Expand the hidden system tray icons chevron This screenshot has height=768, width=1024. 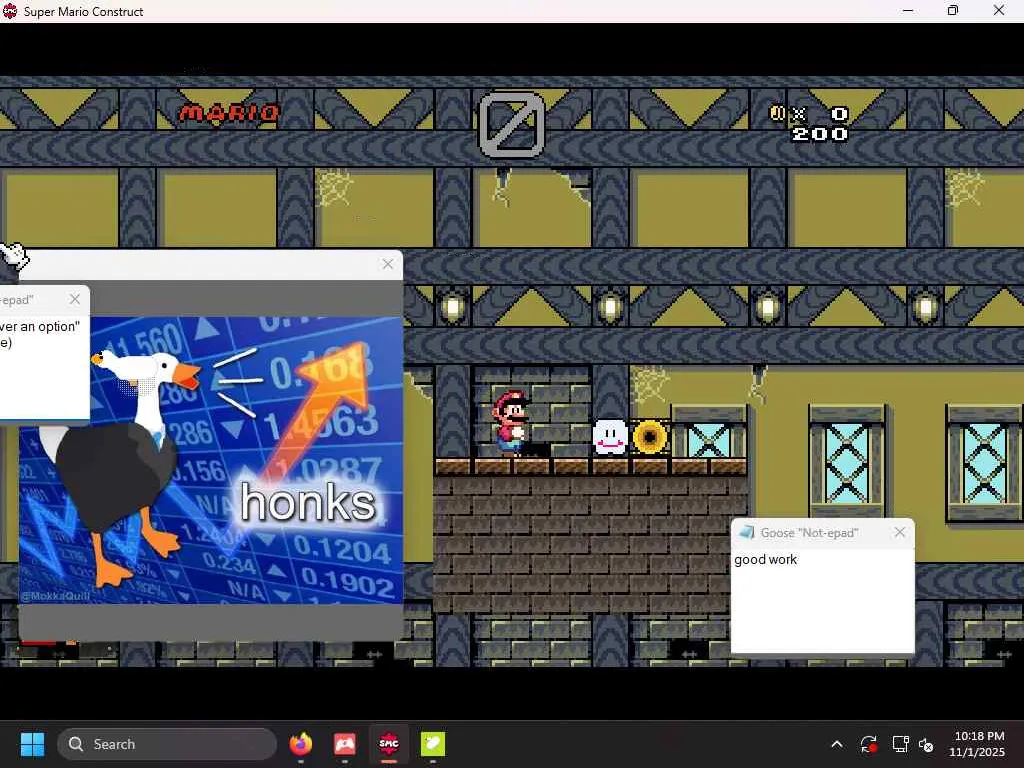tap(837, 744)
